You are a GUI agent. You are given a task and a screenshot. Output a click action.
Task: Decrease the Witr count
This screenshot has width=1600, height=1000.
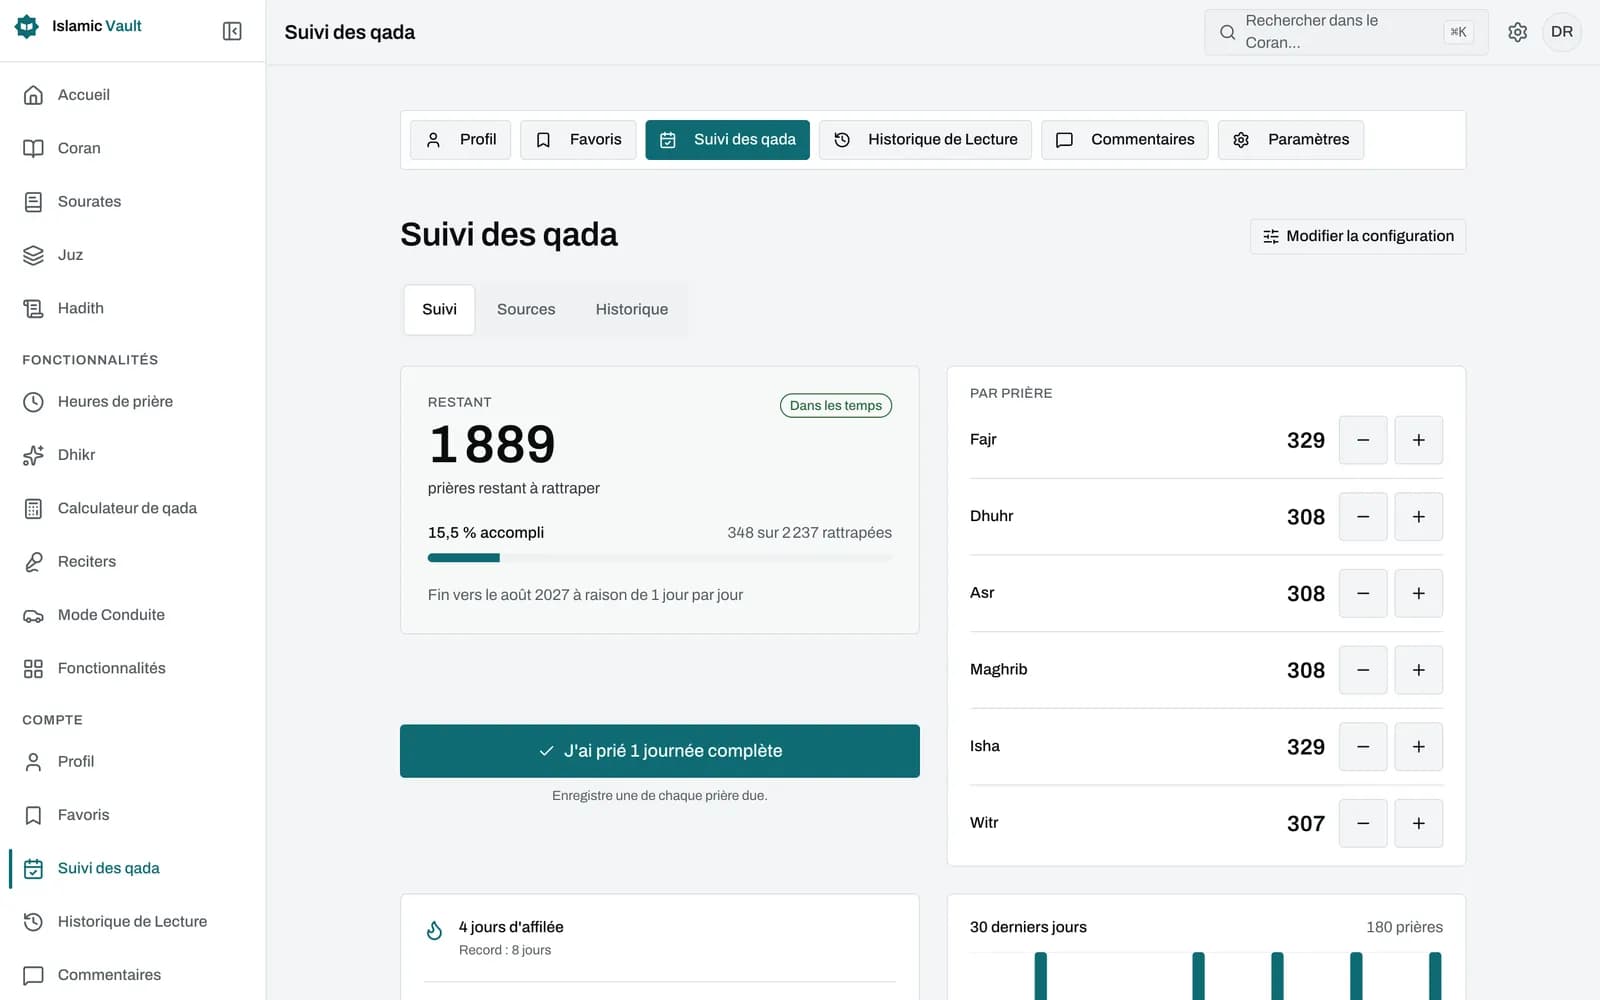1363,824
